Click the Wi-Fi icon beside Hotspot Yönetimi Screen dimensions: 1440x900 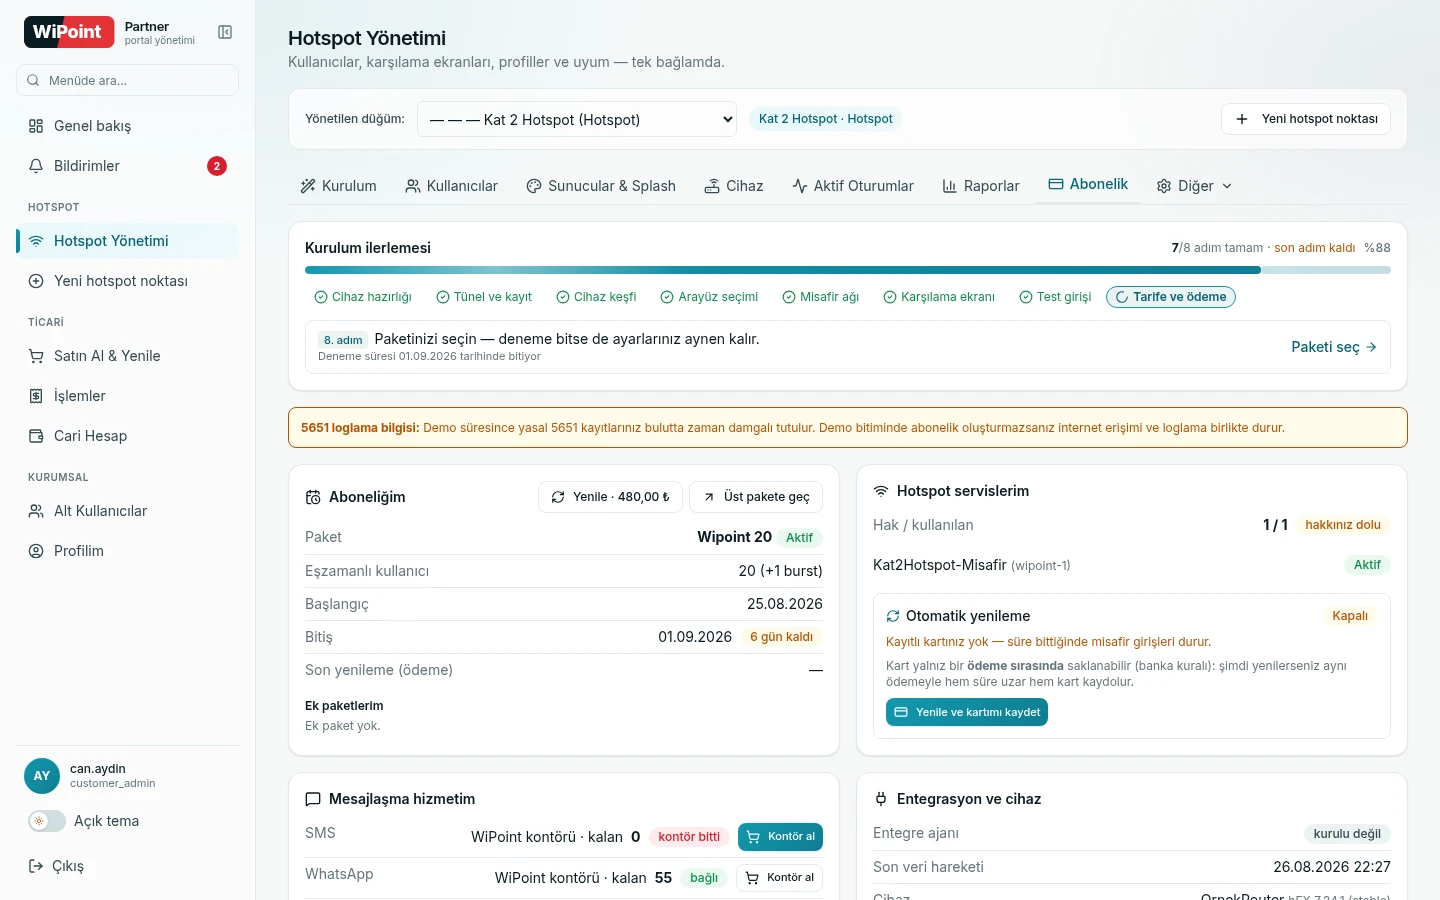(36, 241)
